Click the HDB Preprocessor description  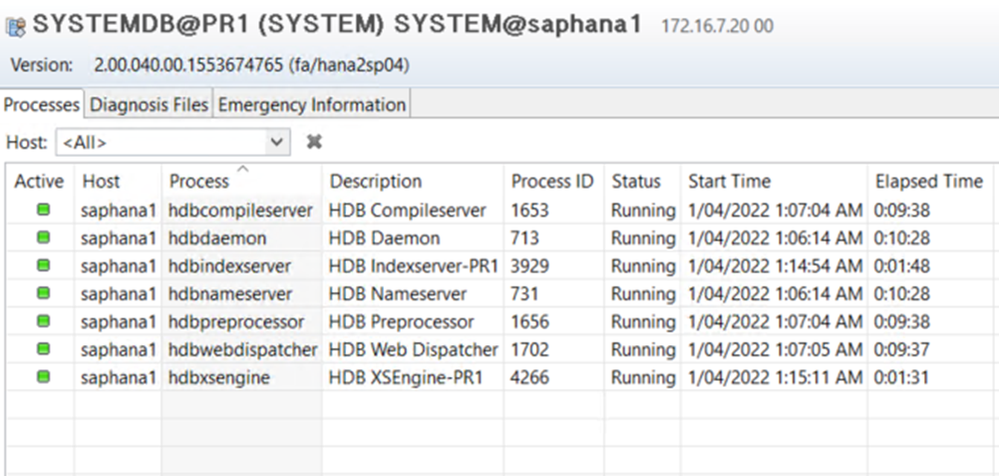pos(401,322)
